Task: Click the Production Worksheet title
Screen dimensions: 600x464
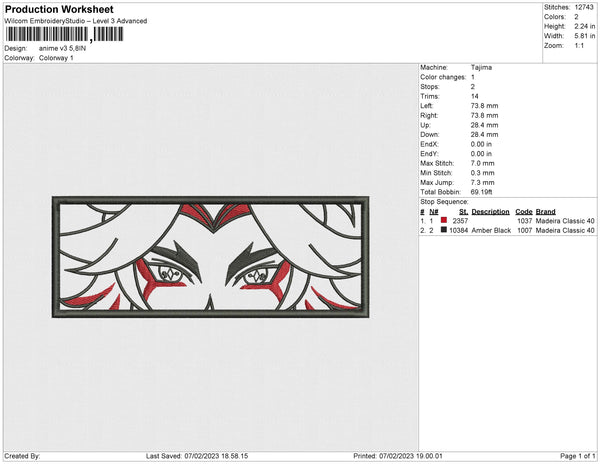Action: 59,9
